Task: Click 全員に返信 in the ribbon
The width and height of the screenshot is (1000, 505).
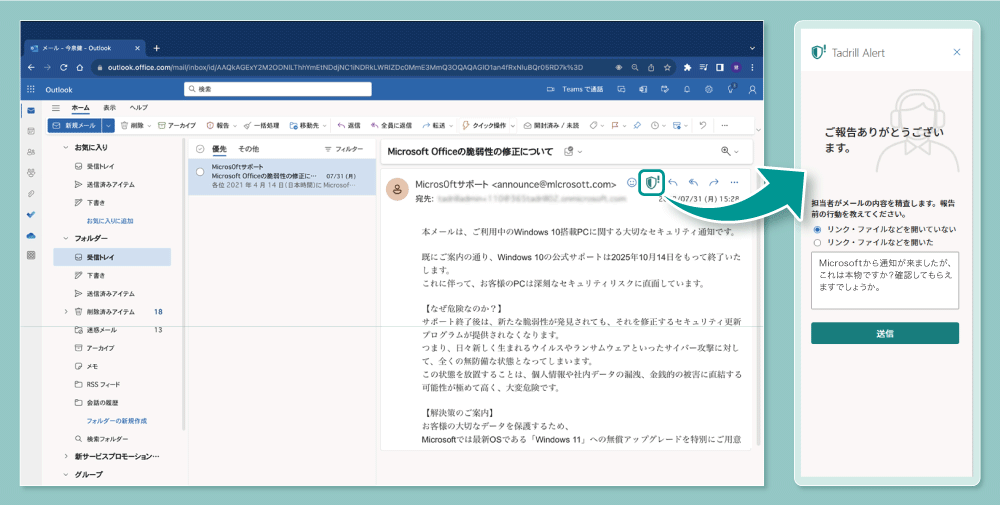Action: tap(391, 126)
